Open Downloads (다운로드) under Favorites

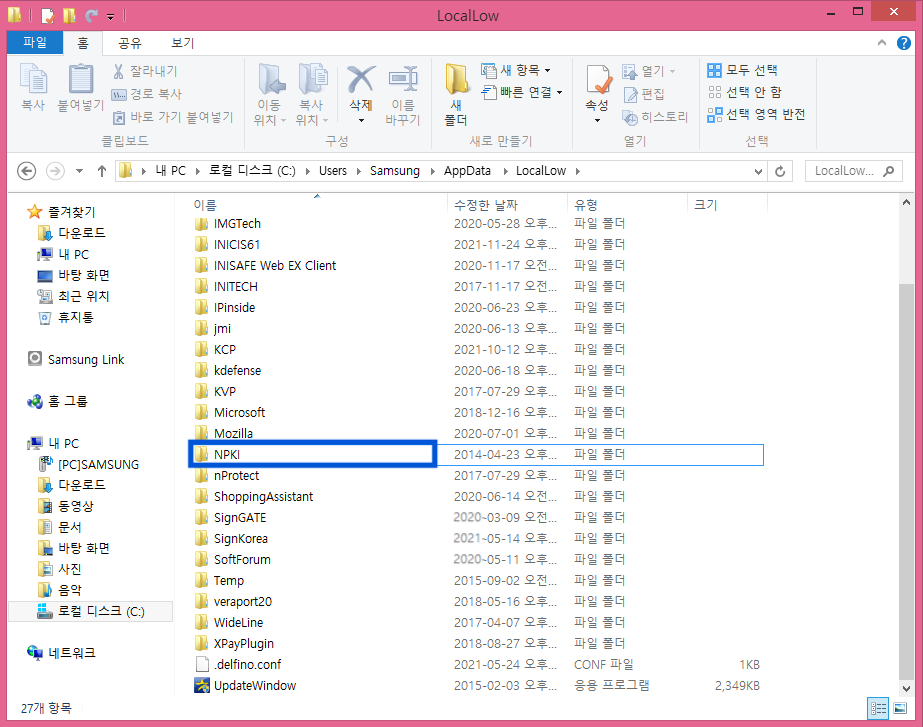(71, 233)
